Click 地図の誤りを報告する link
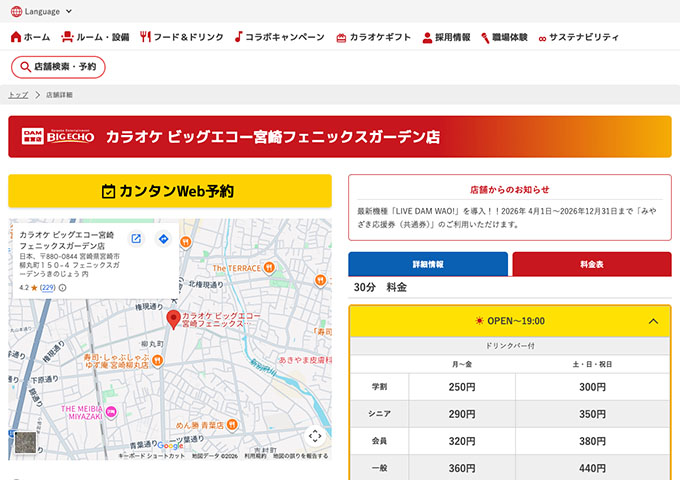 click(300, 456)
